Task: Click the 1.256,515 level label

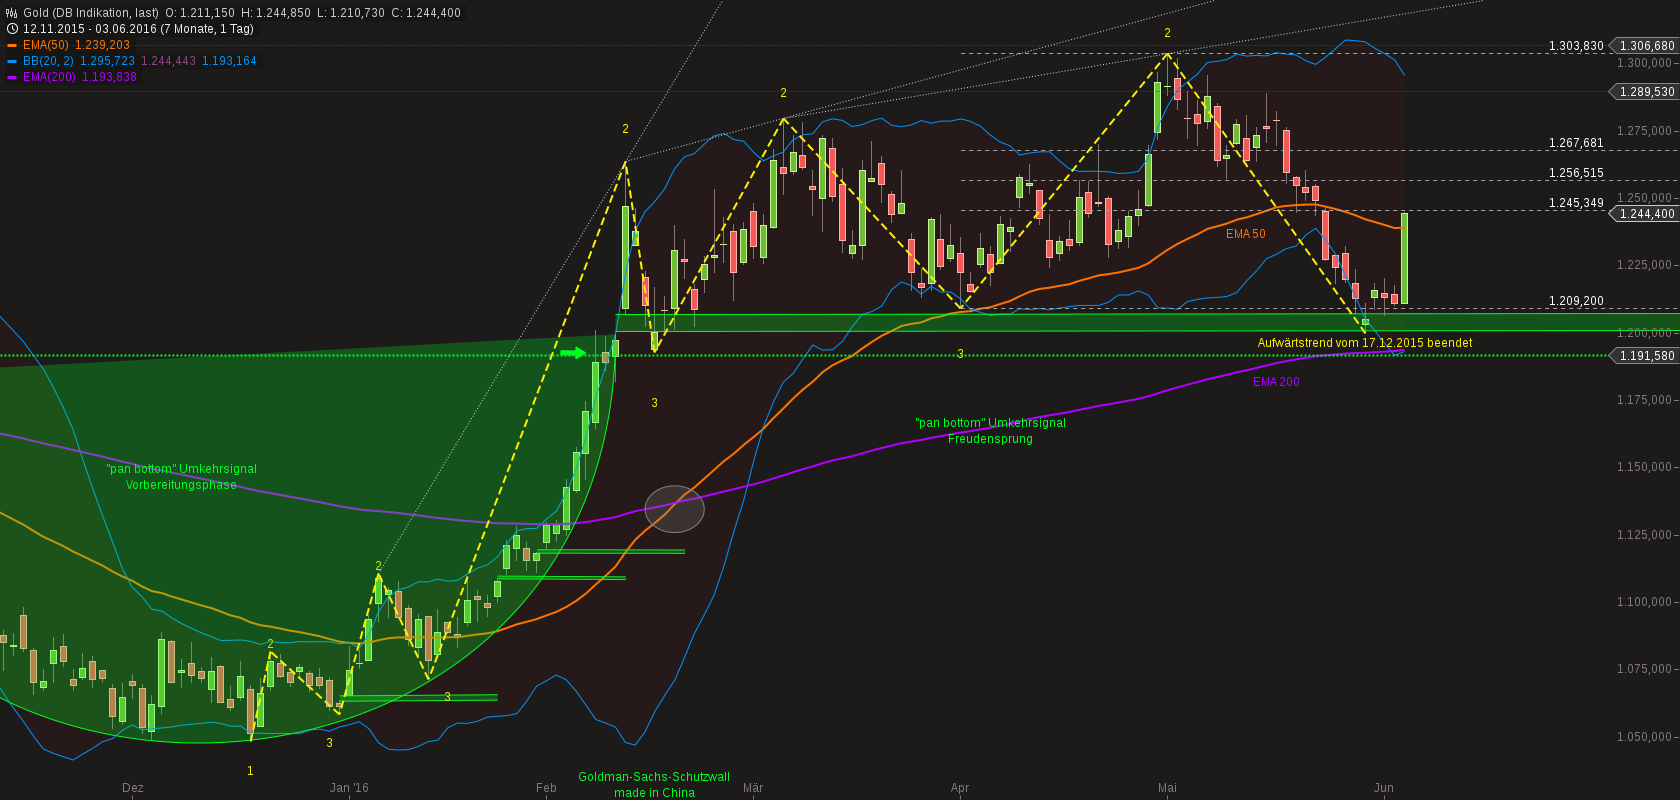Action: (x=1576, y=173)
